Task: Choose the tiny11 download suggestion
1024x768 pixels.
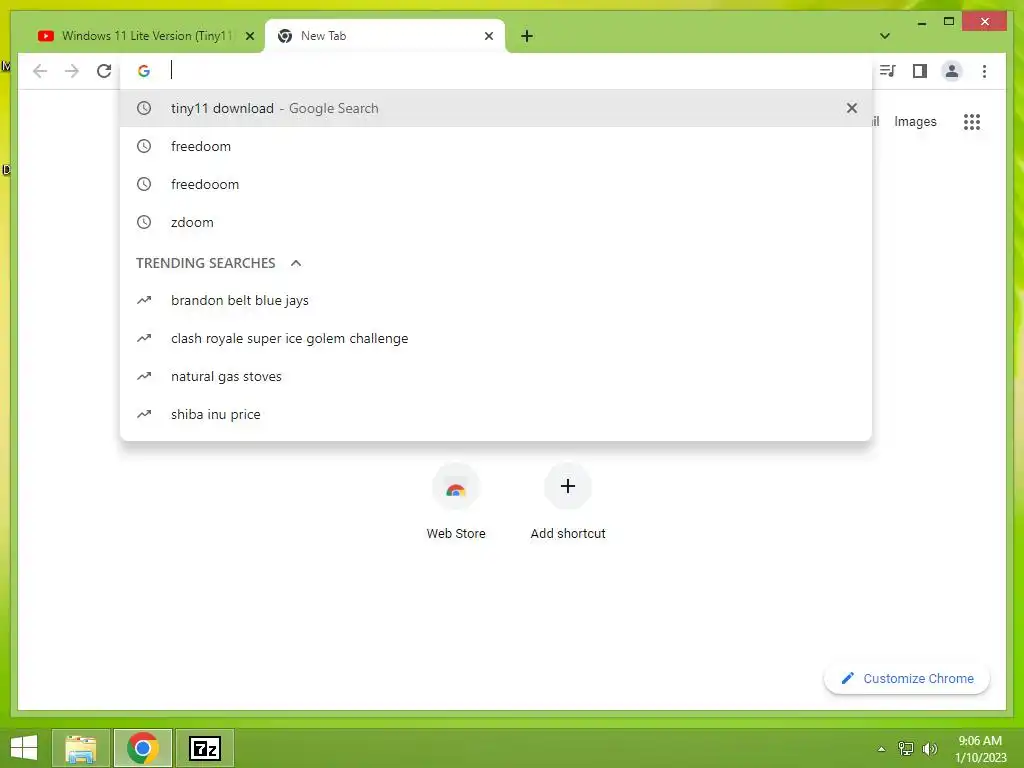Action: click(x=496, y=108)
